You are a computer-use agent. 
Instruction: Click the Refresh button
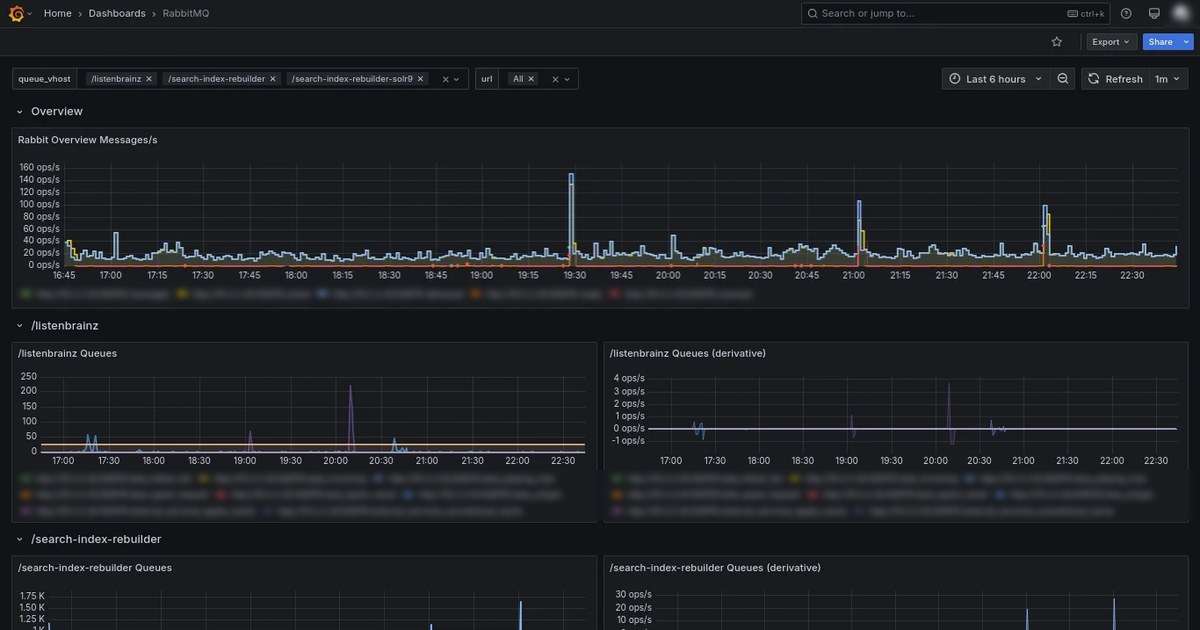click(x=1115, y=79)
